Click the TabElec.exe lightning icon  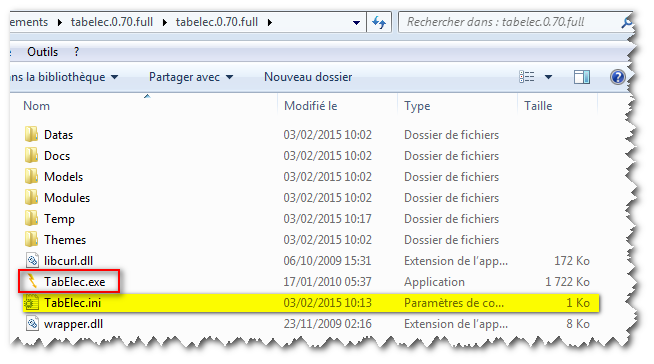(x=32, y=281)
